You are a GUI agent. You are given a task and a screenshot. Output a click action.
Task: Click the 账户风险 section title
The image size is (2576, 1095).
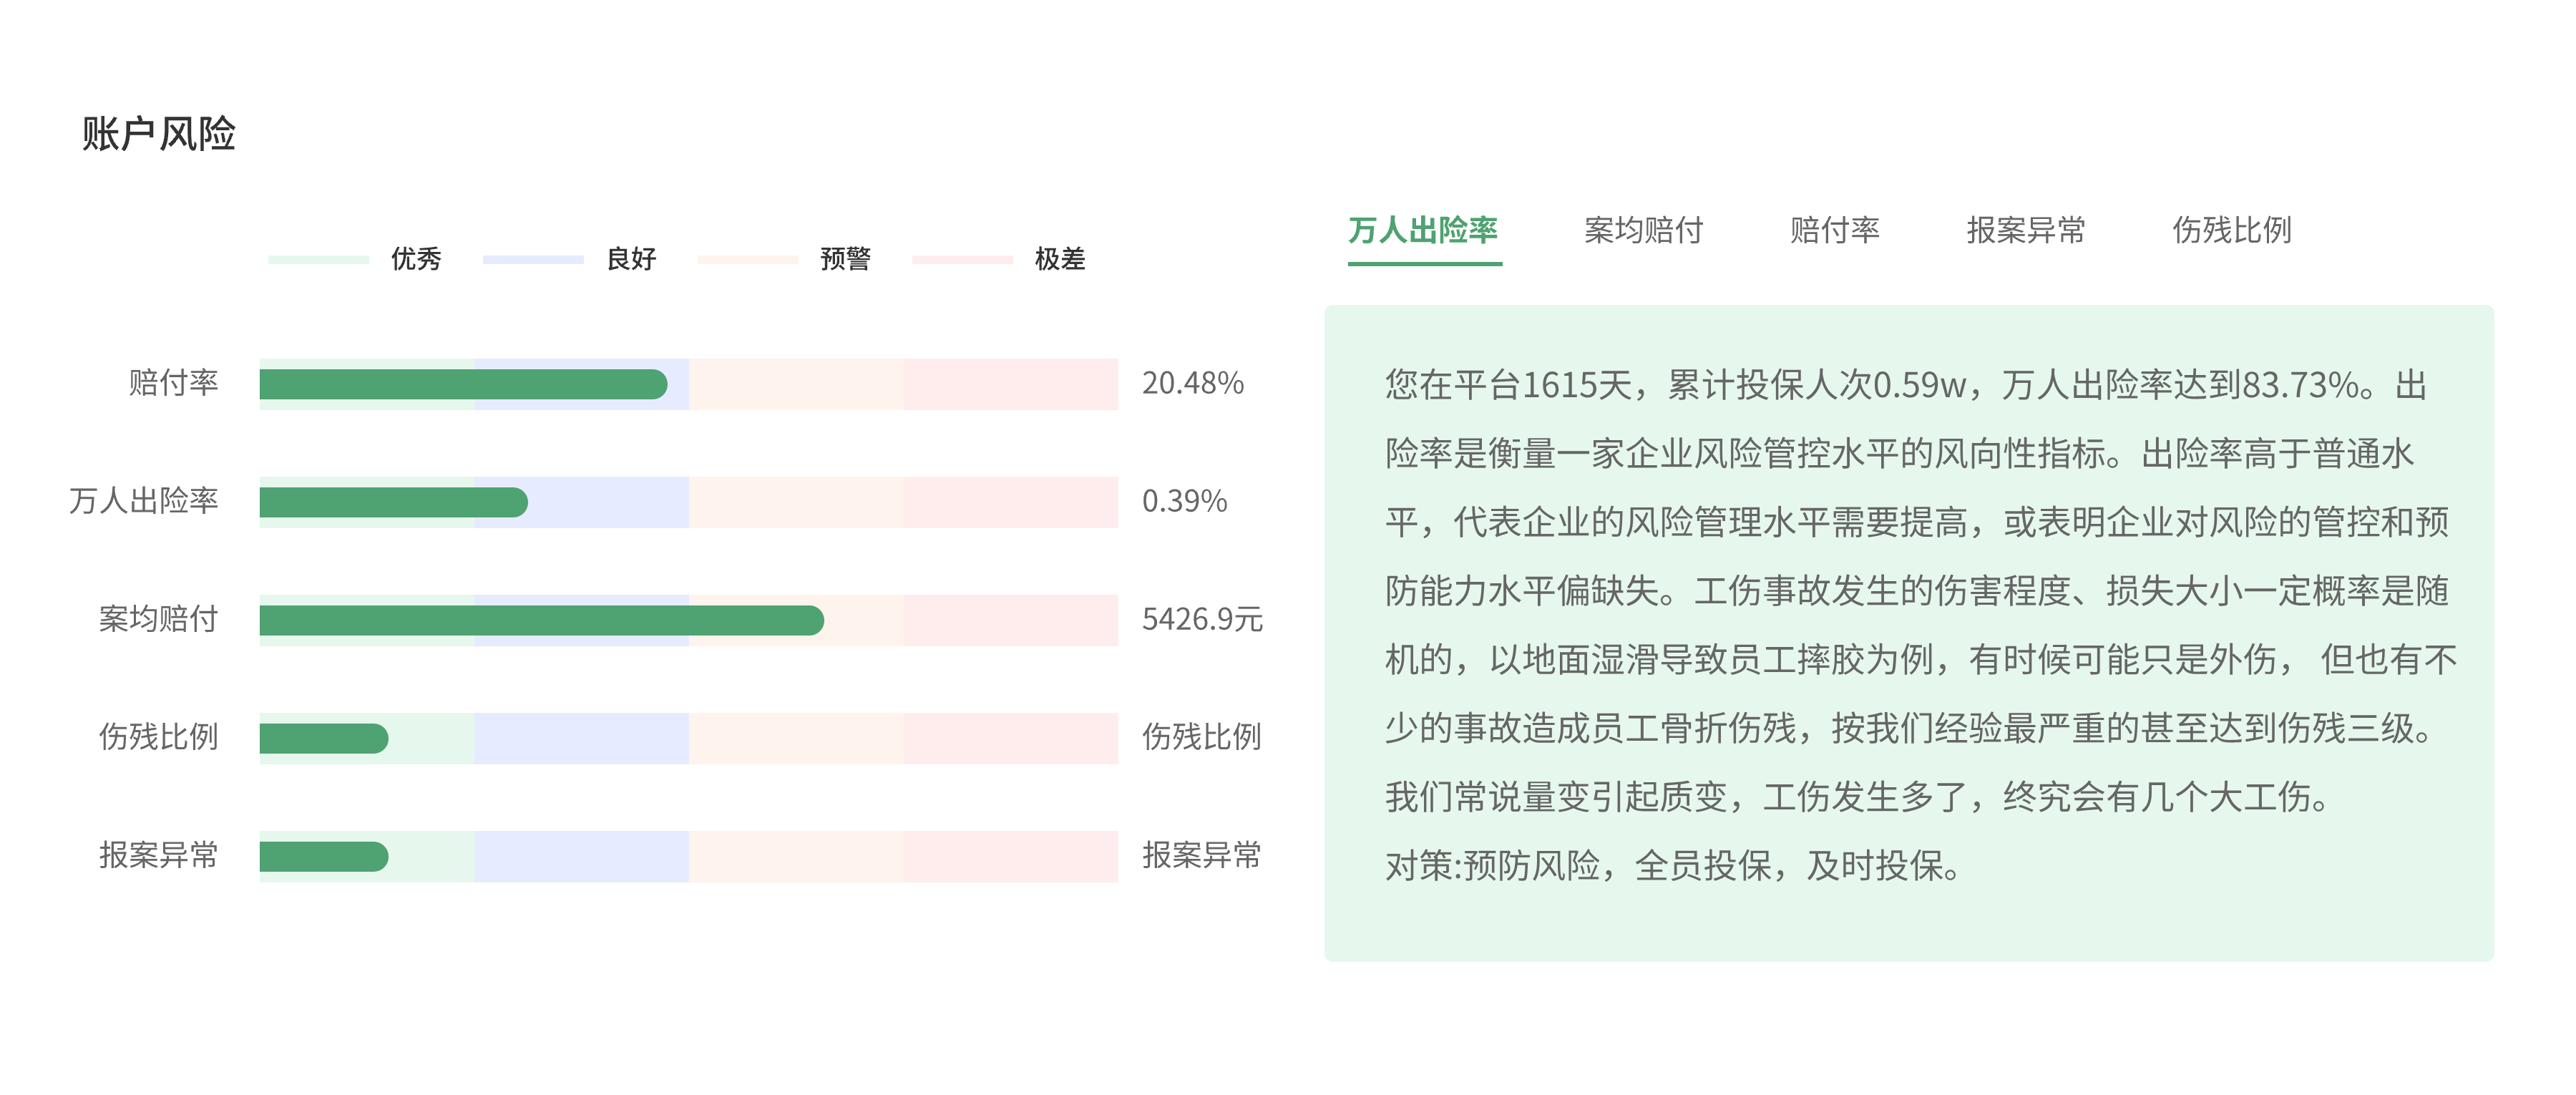point(158,134)
